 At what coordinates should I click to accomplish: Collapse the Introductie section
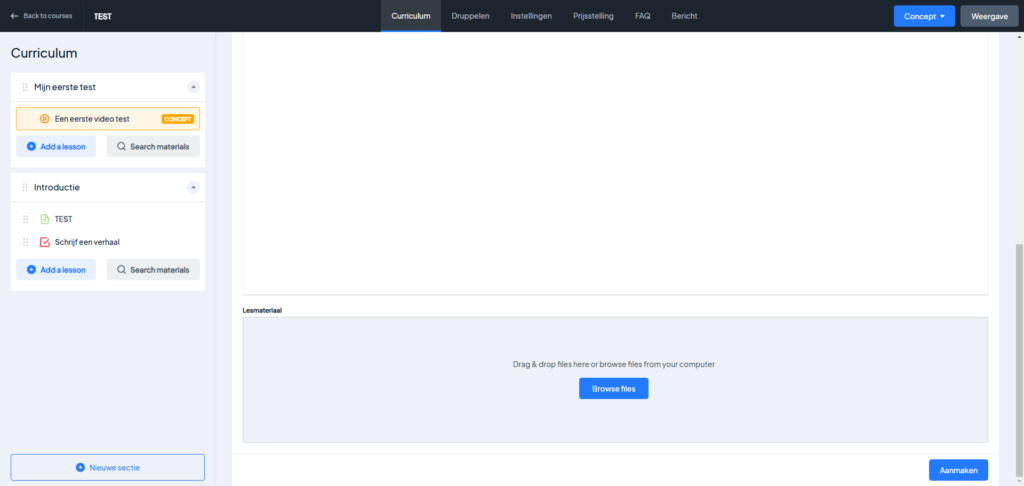pyautogui.click(x=193, y=187)
